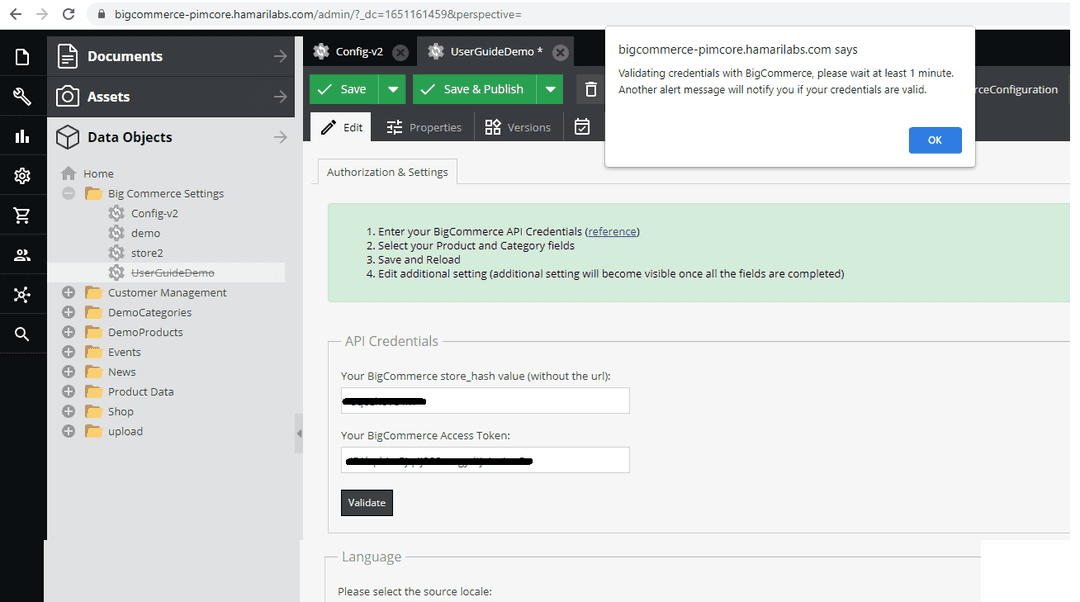Viewport: 1080px width, 602px height.
Task: Click the Save & Publish button
Action: click(x=475, y=90)
